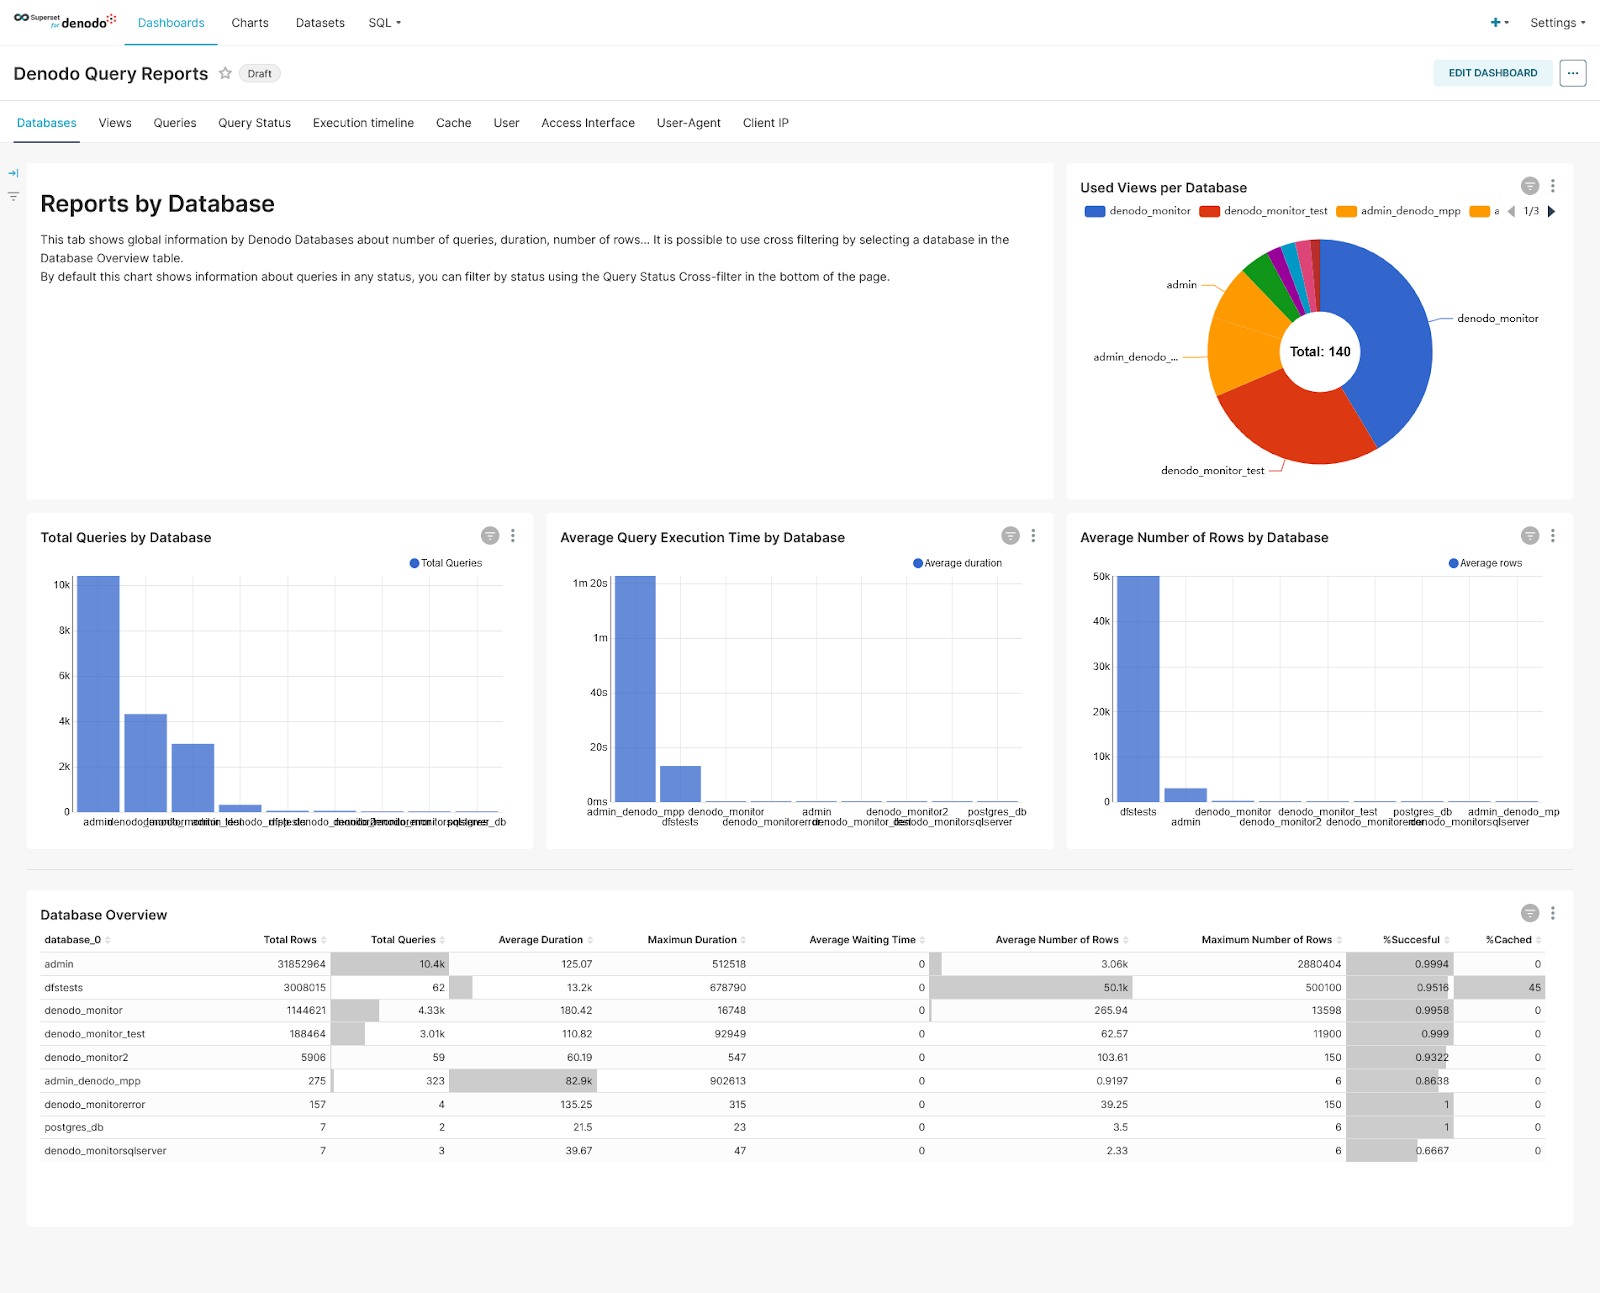
Task: Click tallest bar in Total Queries chart
Action: coord(98,694)
